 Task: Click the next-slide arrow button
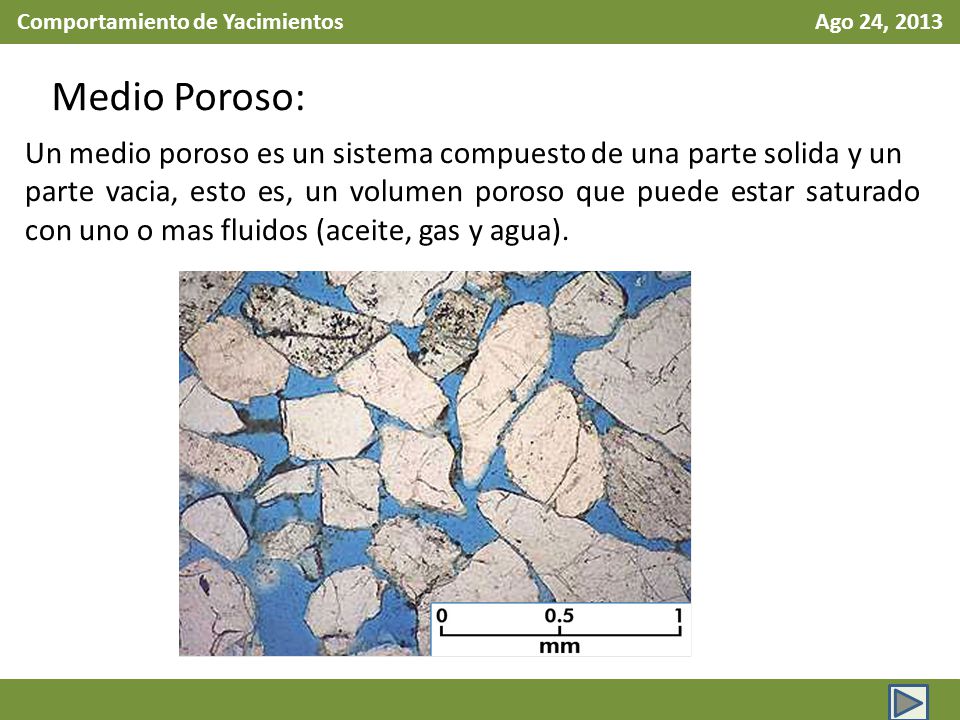click(909, 702)
